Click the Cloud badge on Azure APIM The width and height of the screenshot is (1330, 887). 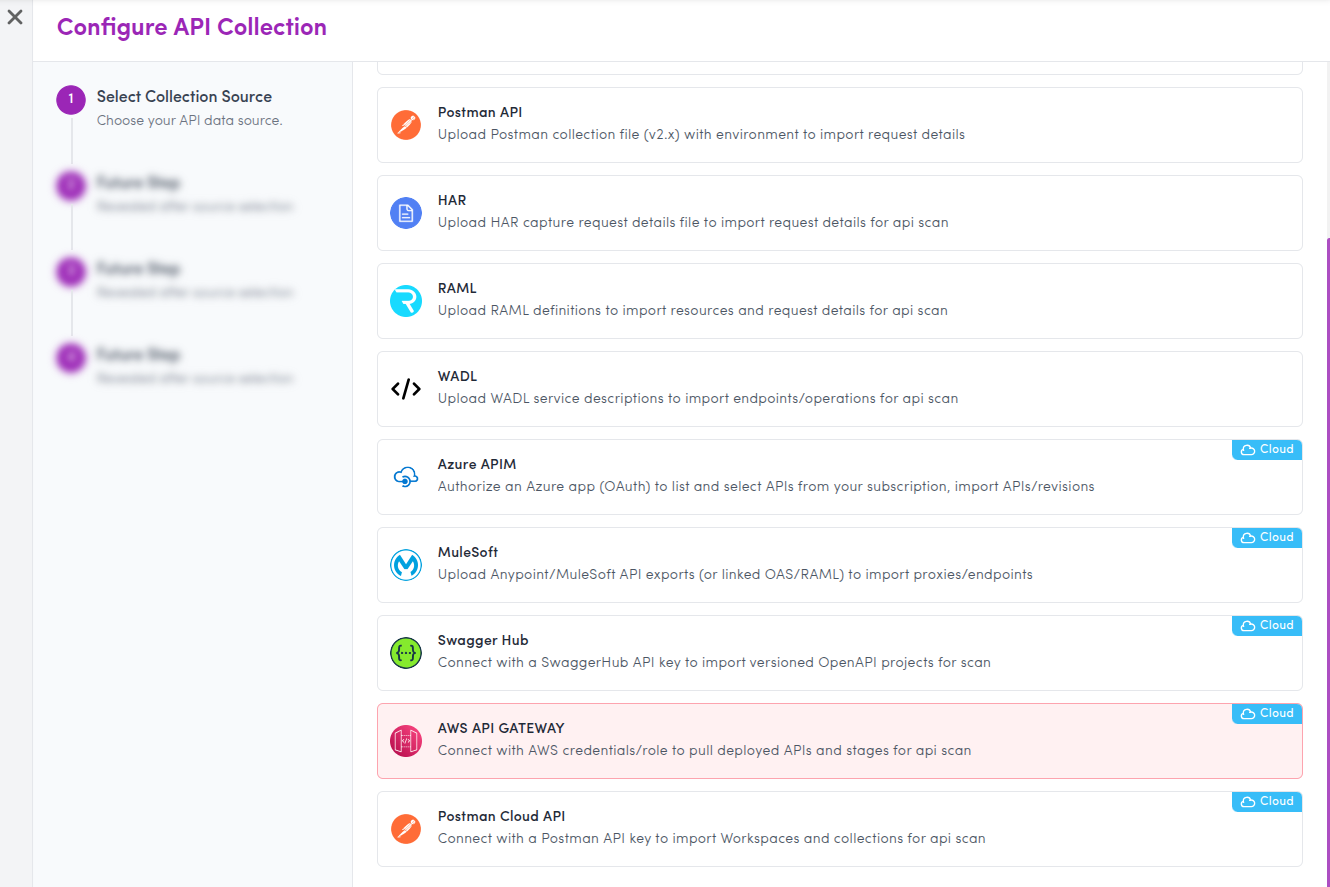coord(1266,450)
